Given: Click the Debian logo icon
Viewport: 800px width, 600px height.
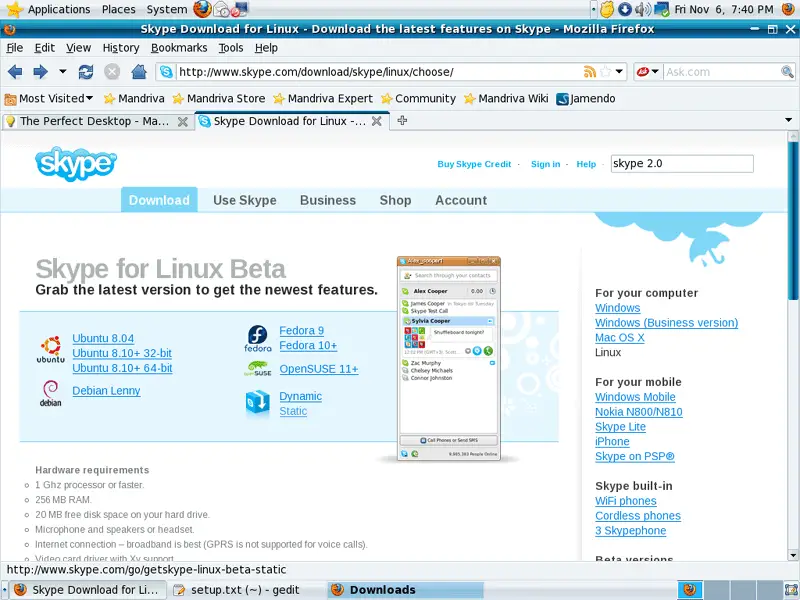Looking at the screenshot, I should click(x=51, y=393).
